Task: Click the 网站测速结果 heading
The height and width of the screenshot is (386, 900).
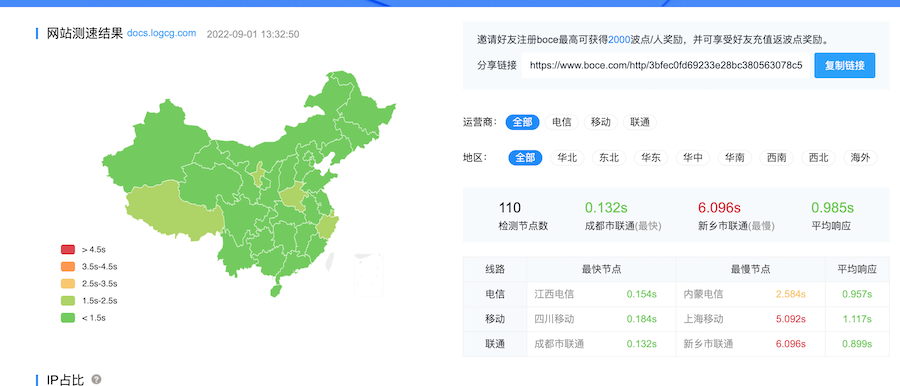Action: pyautogui.click(x=85, y=33)
